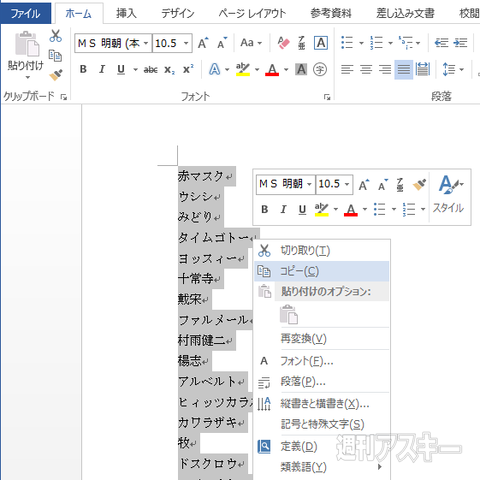Click the decrease indent icon
Screen dimensions: 480x480
pos(442,43)
